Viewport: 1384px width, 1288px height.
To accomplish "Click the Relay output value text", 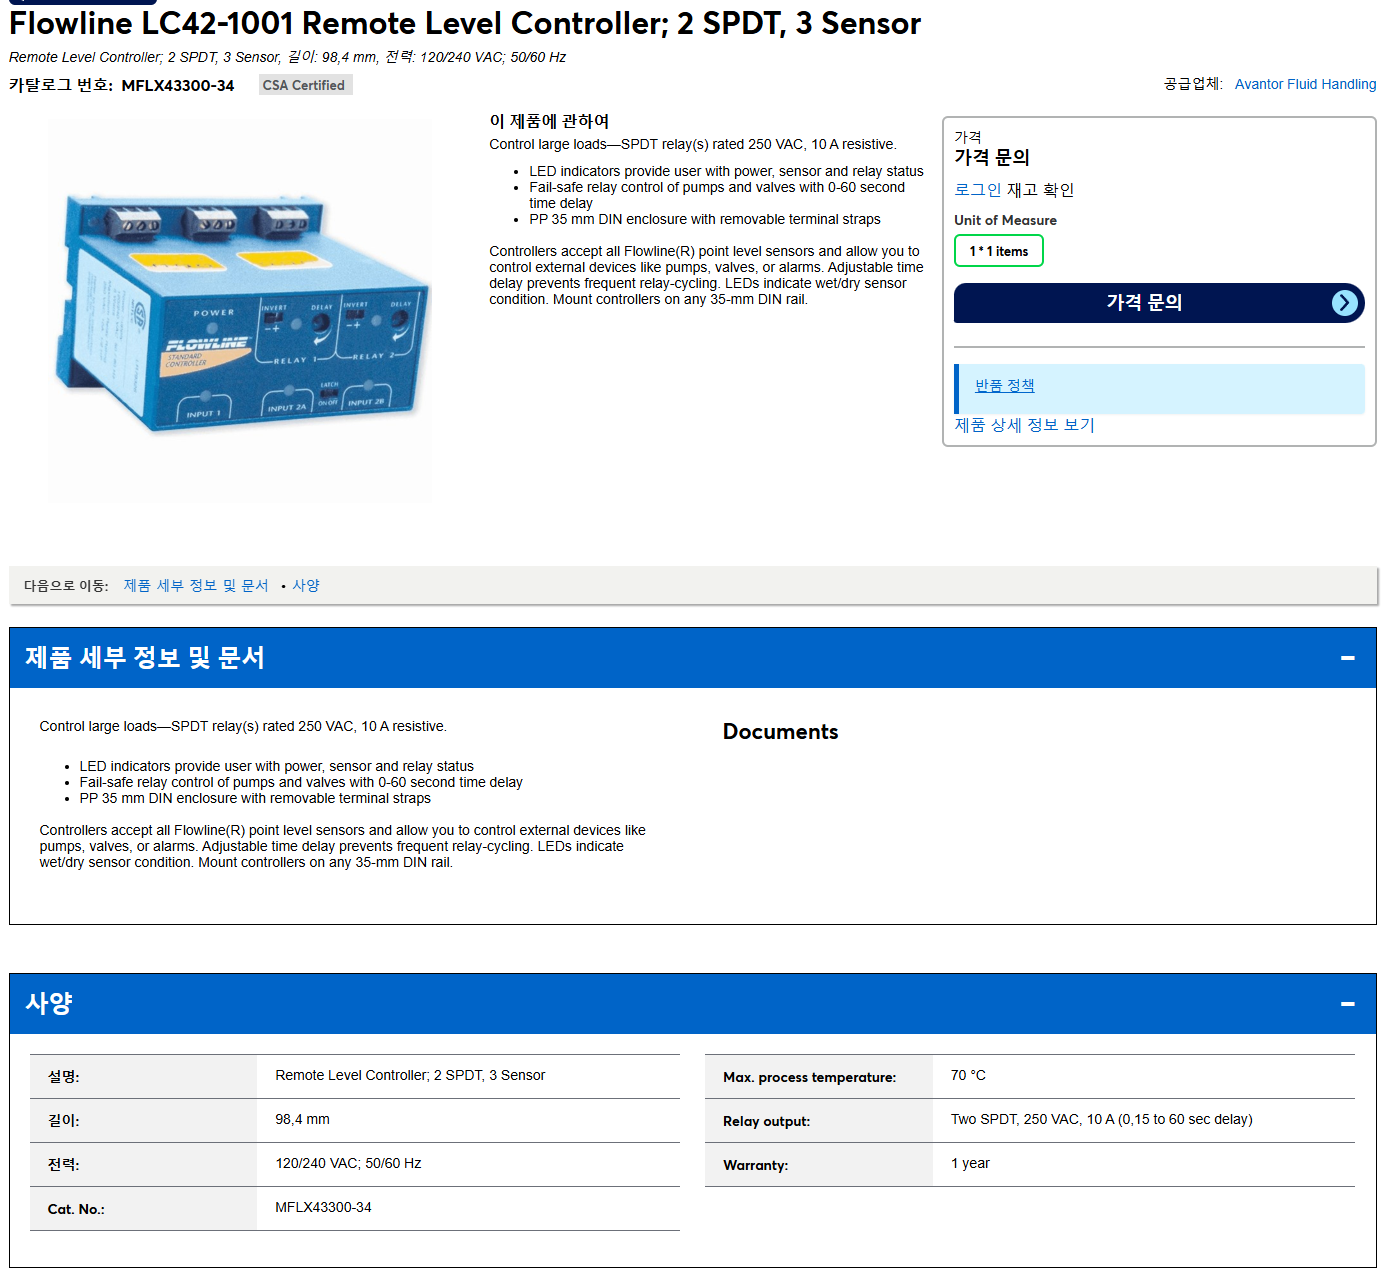I will point(1101,1120).
